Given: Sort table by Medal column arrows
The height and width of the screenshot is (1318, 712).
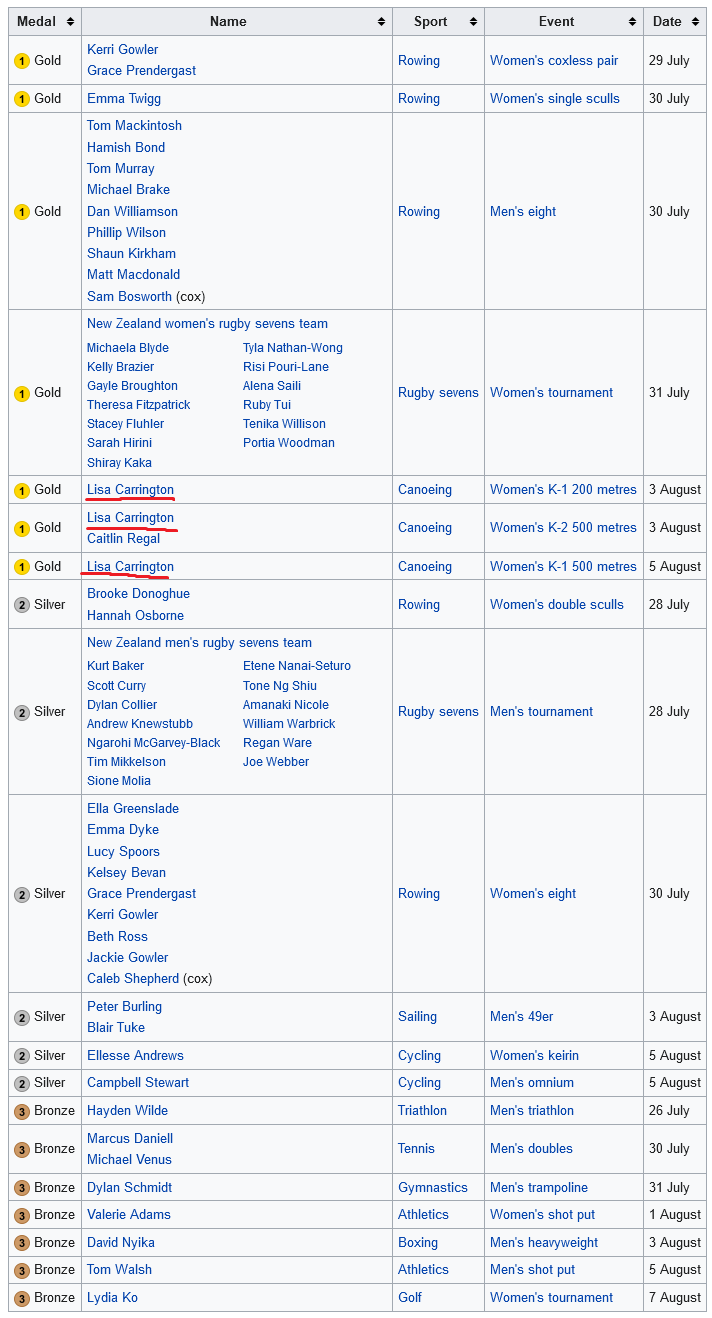Looking at the screenshot, I should coord(70,21).
